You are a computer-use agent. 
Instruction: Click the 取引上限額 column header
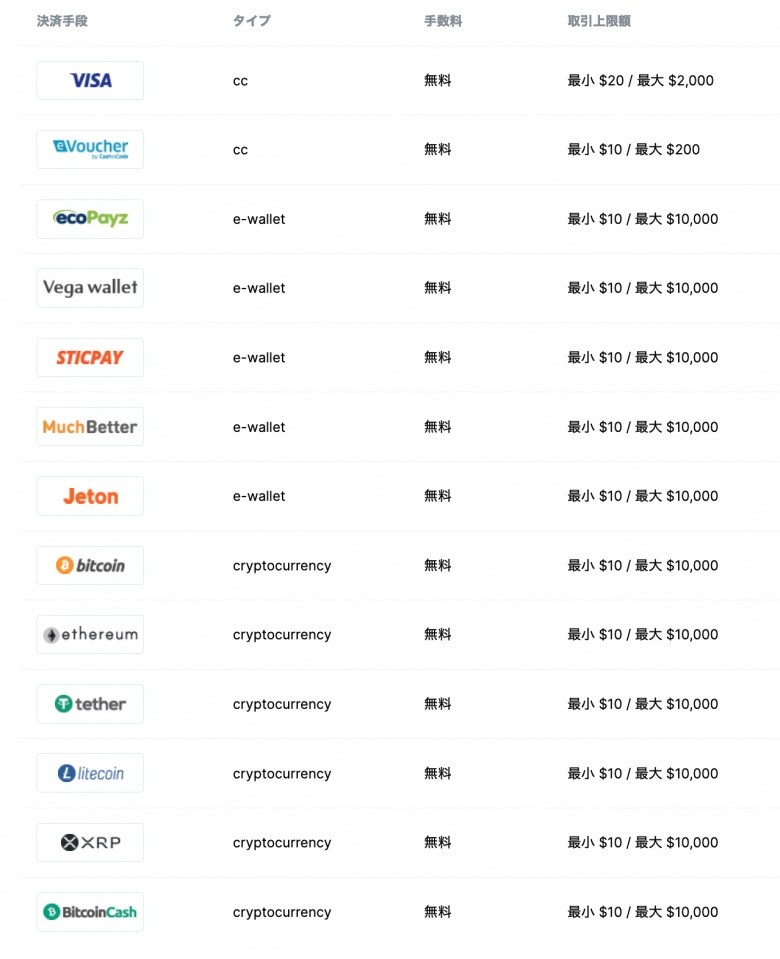coord(599,21)
